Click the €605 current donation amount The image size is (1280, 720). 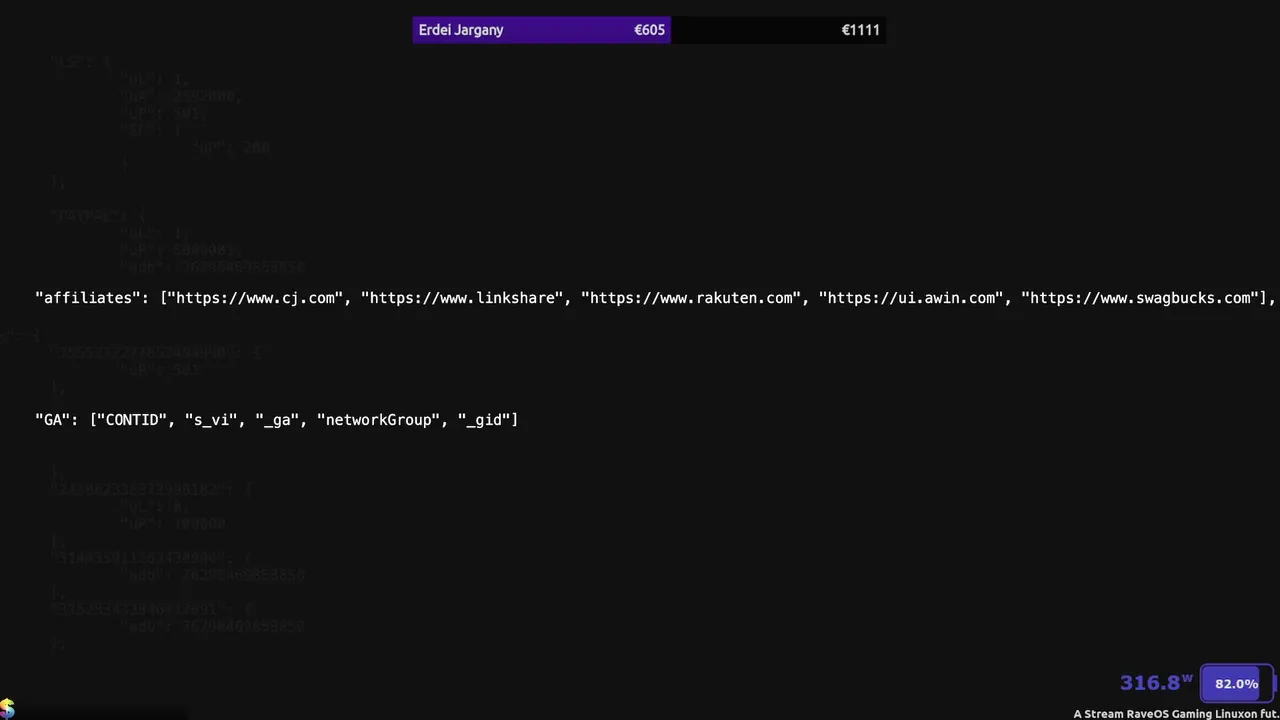point(649,30)
